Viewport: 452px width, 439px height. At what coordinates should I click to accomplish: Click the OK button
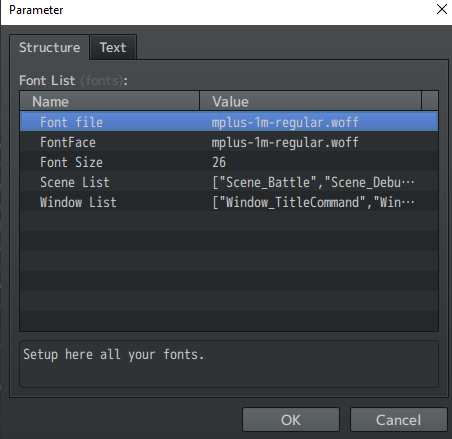point(291,420)
